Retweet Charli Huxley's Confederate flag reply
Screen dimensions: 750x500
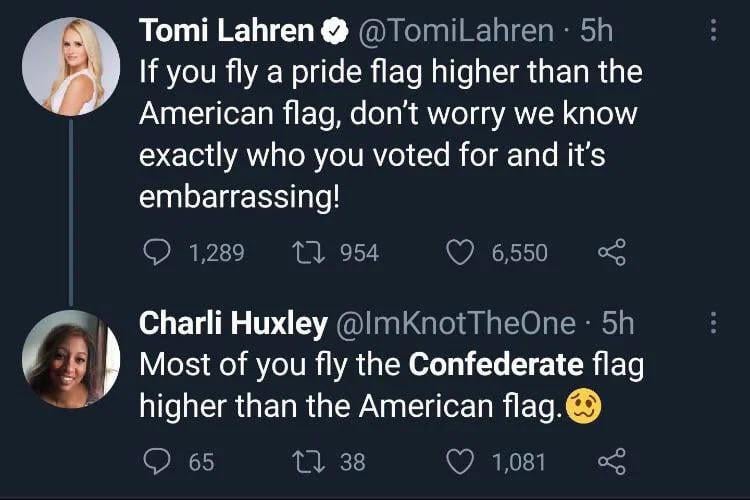[308, 461]
